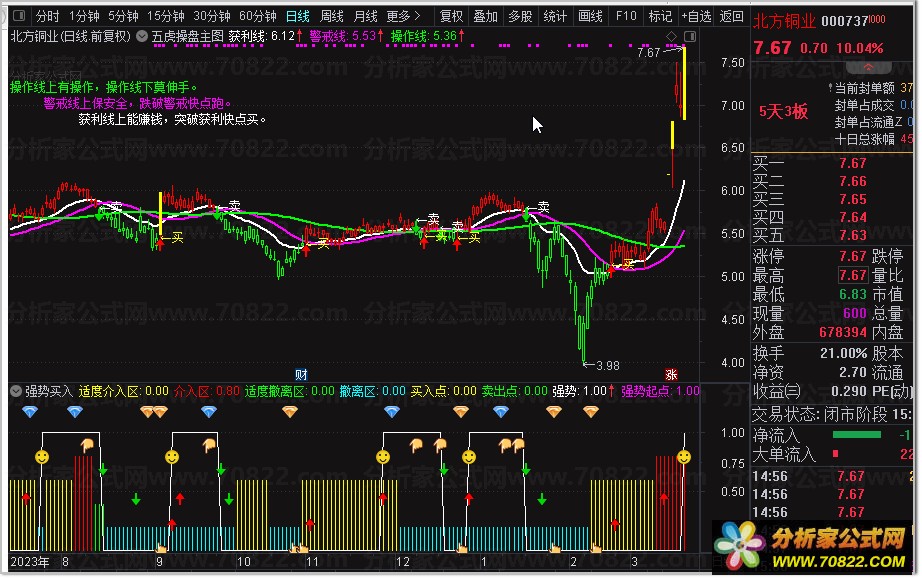The image size is (922, 578).
Task: Click the 分析家公式网 logo link
Action: pyautogui.click(x=813, y=546)
